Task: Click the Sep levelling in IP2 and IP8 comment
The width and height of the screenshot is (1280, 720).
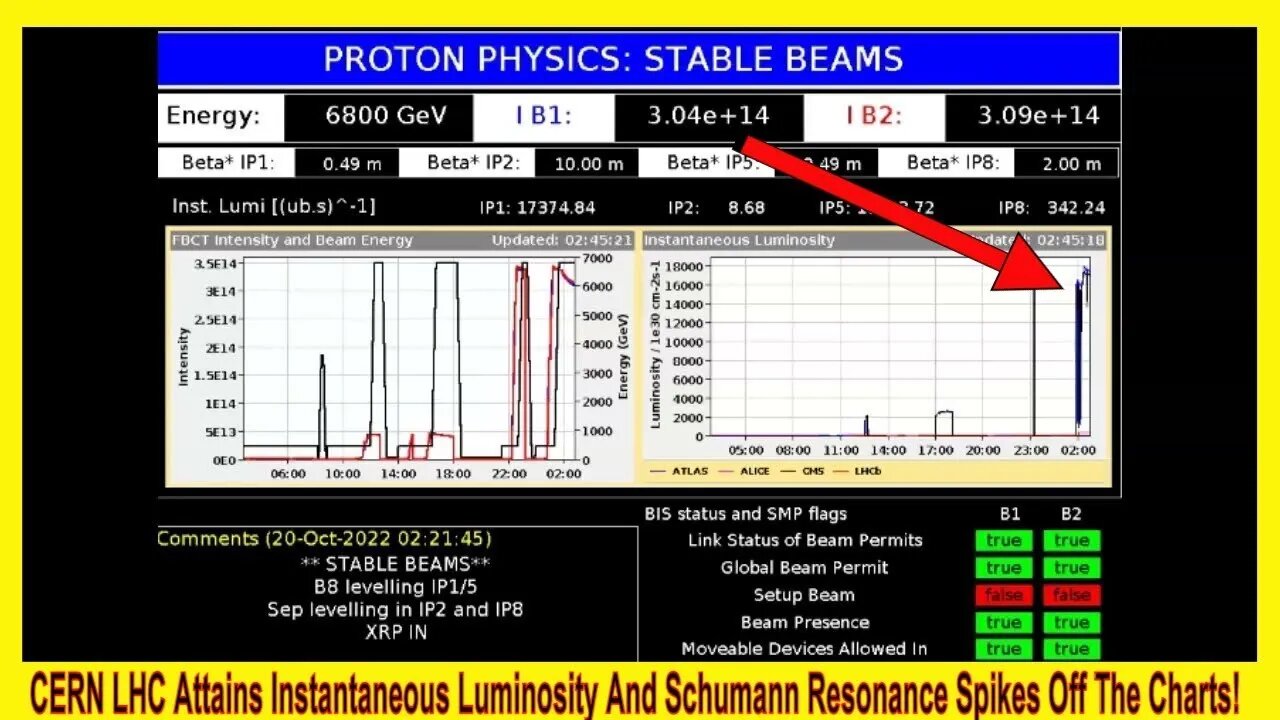Action: [395, 609]
